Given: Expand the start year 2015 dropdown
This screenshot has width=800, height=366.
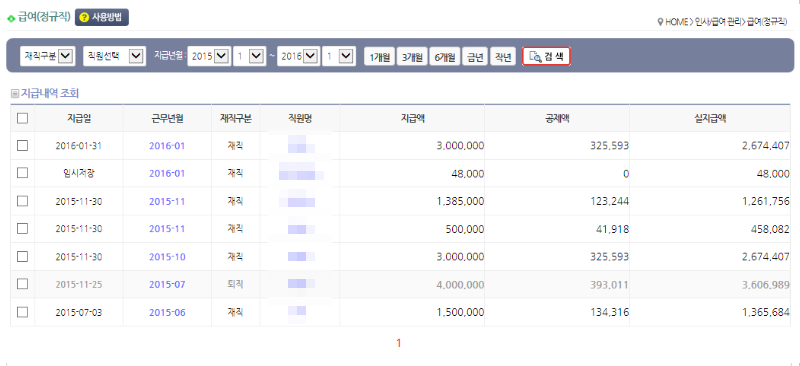Looking at the screenshot, I should click(x=209, y=56).
